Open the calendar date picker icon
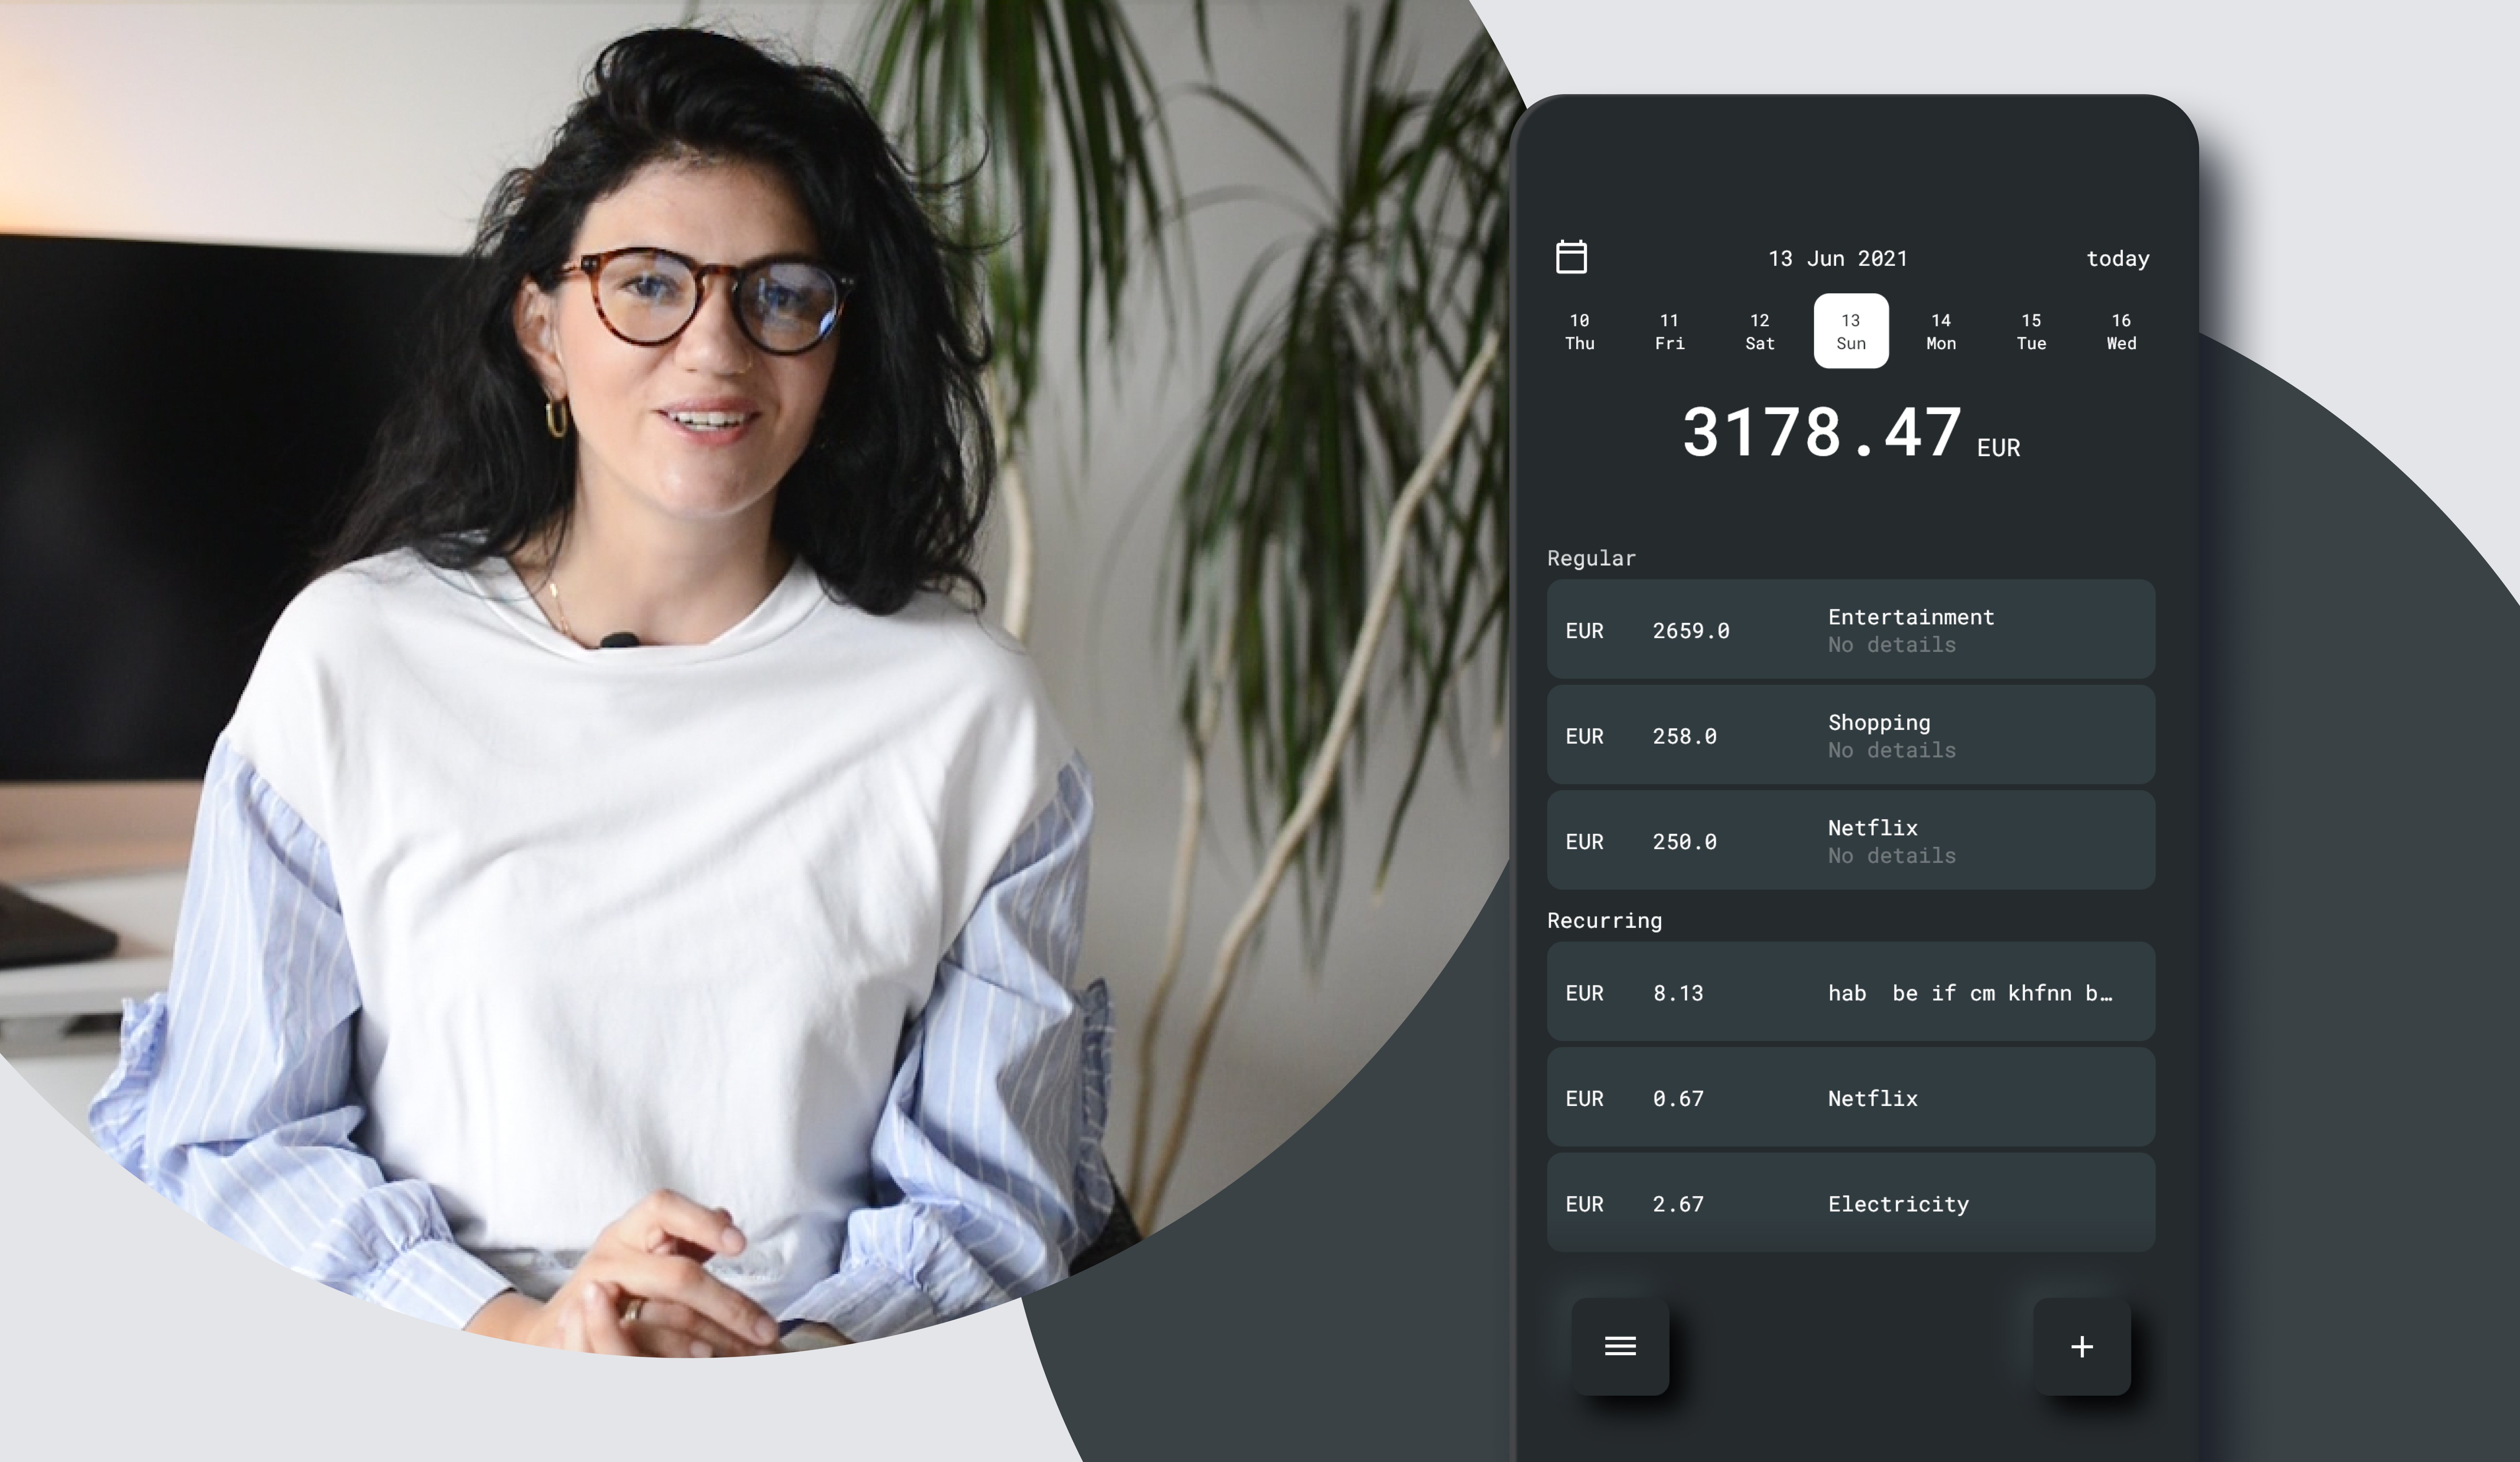The image size is (2520, 1462). coord(1571,257)
